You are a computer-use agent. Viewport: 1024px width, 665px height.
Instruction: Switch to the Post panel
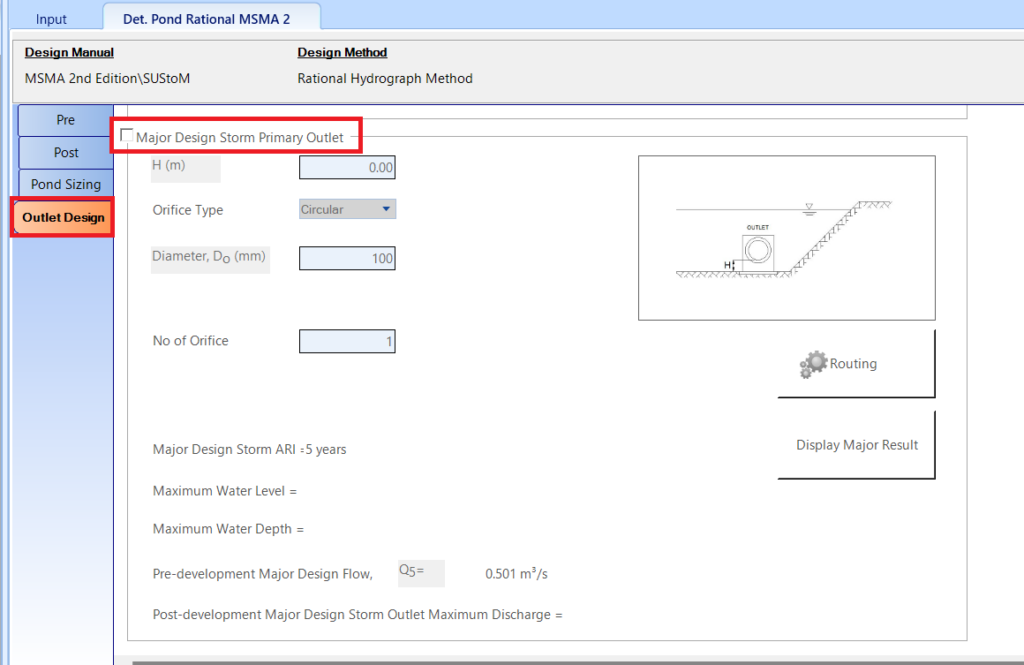coord(64,152)
